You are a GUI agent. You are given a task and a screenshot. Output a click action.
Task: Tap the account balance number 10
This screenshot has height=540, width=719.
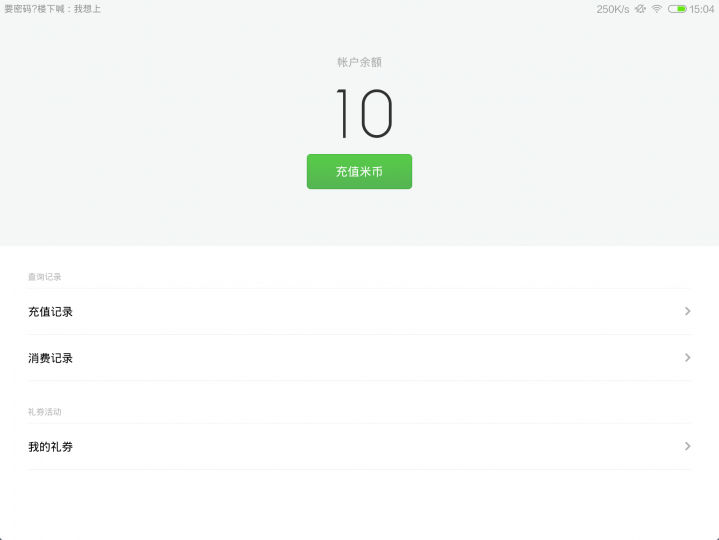364,113
